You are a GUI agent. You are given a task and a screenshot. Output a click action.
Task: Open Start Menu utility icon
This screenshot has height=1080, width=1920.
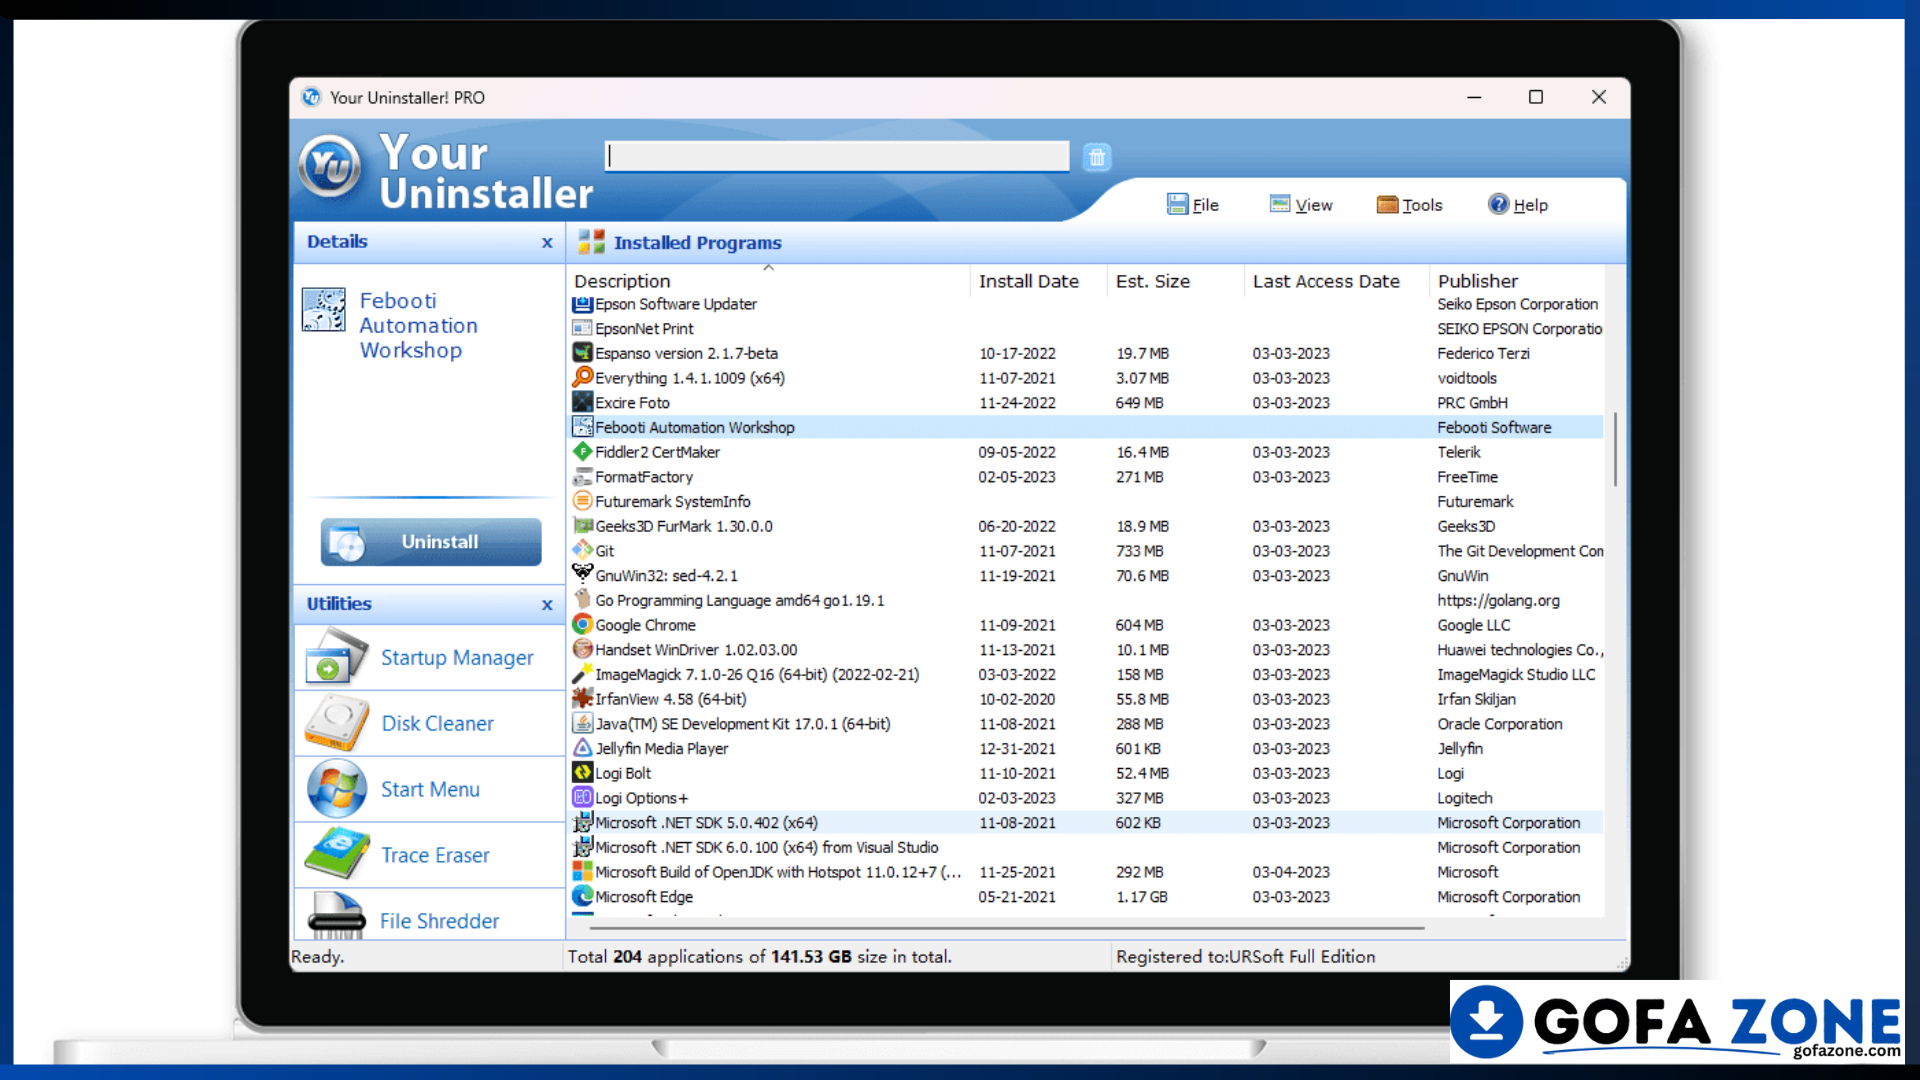pos(336,789)
